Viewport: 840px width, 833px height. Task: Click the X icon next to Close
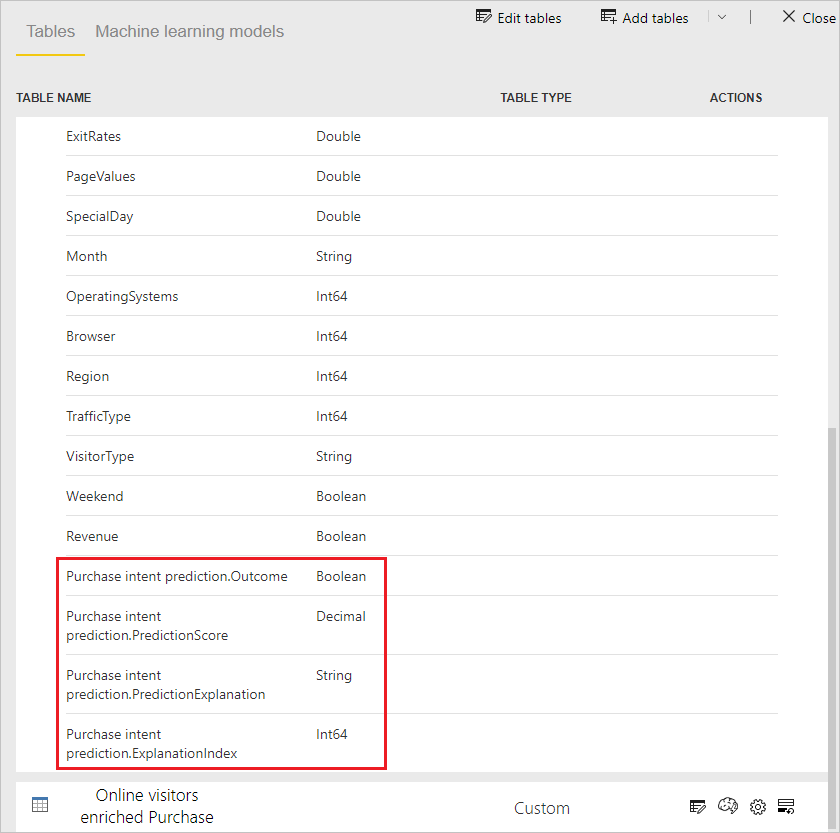coord(789,16)
